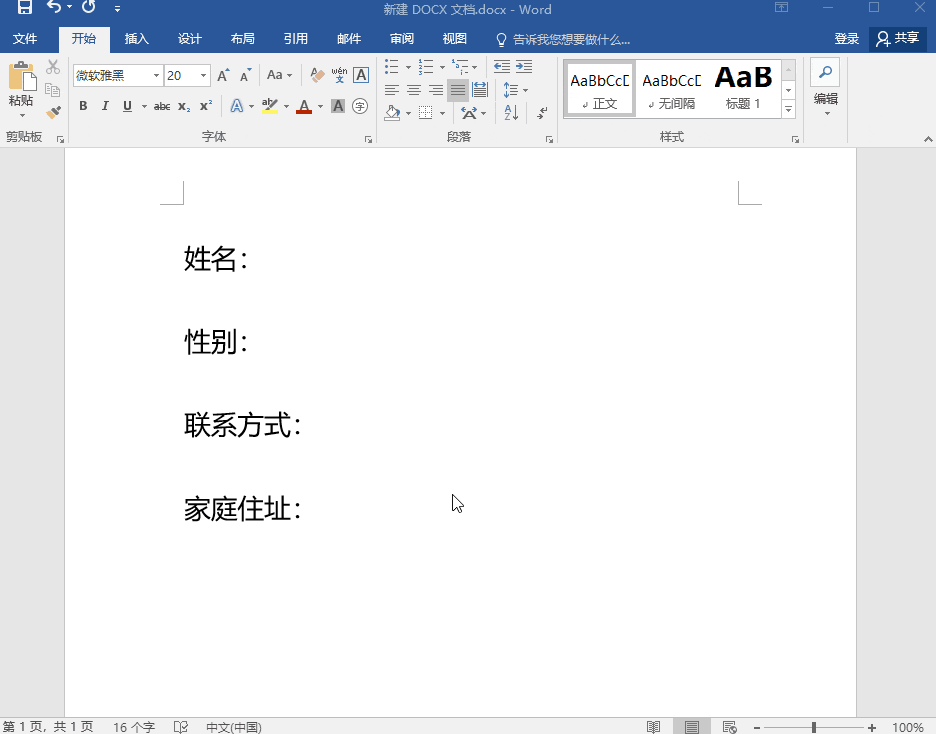Image resolution: width=936 pixels, height=734 pixels.
Task: Click the 登录 sign-in link
Action: tap(846, 39)
